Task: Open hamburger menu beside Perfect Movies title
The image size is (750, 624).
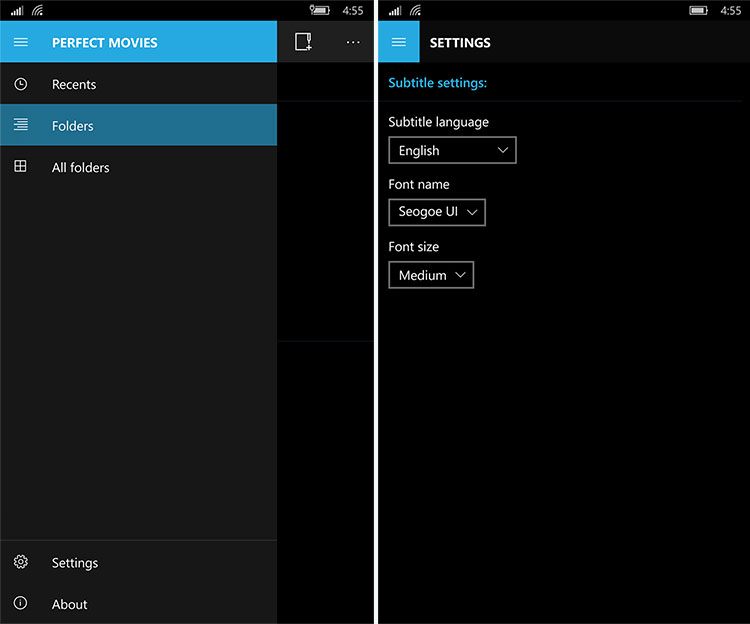Action: click(x=21, y=42)
